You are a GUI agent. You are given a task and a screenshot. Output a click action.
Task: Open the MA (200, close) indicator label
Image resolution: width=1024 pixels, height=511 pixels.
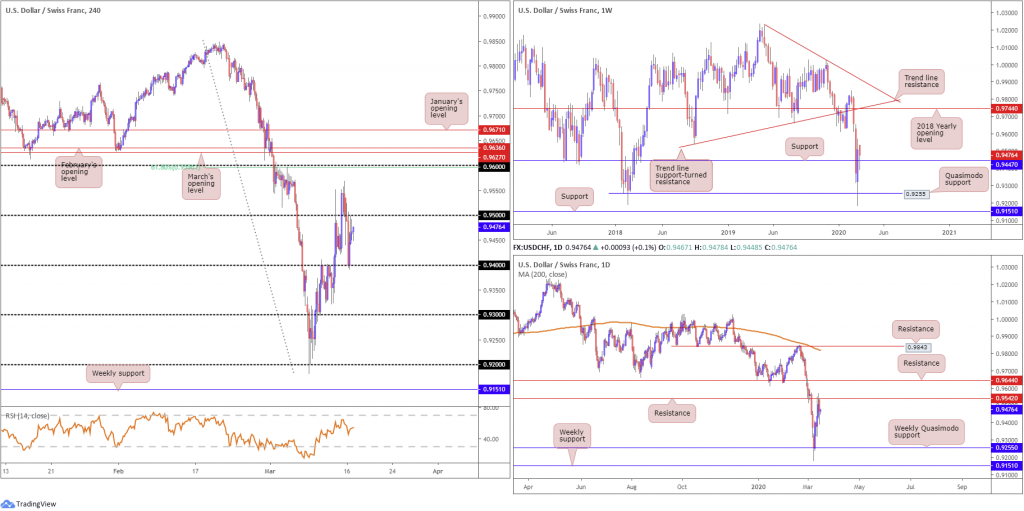pos(541,274)
